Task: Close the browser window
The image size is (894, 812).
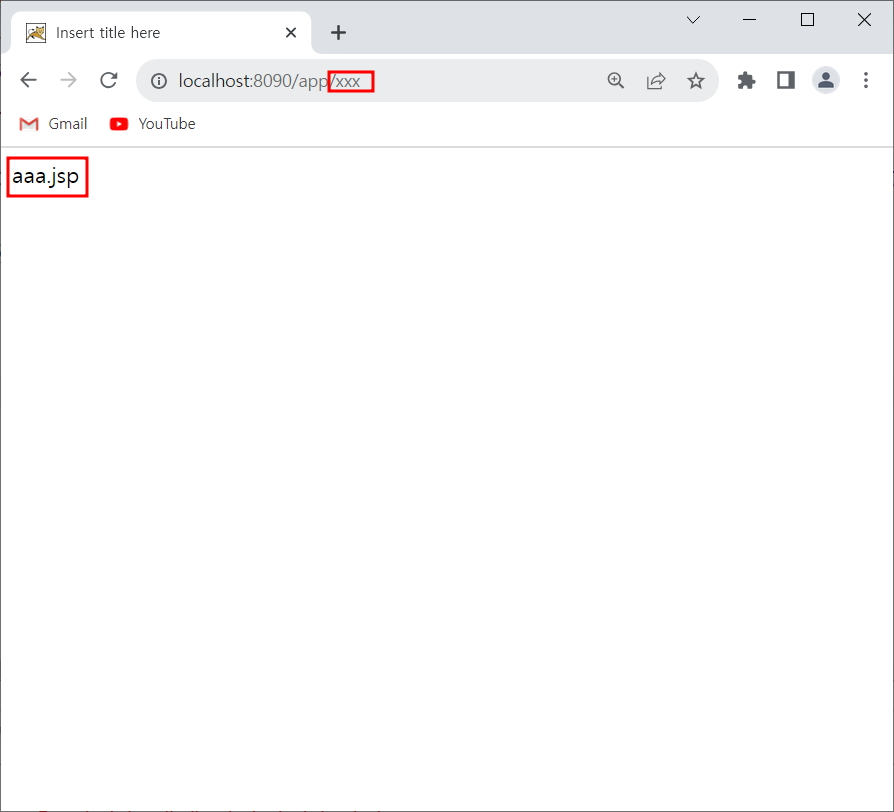Action: [x=864, y=20]
